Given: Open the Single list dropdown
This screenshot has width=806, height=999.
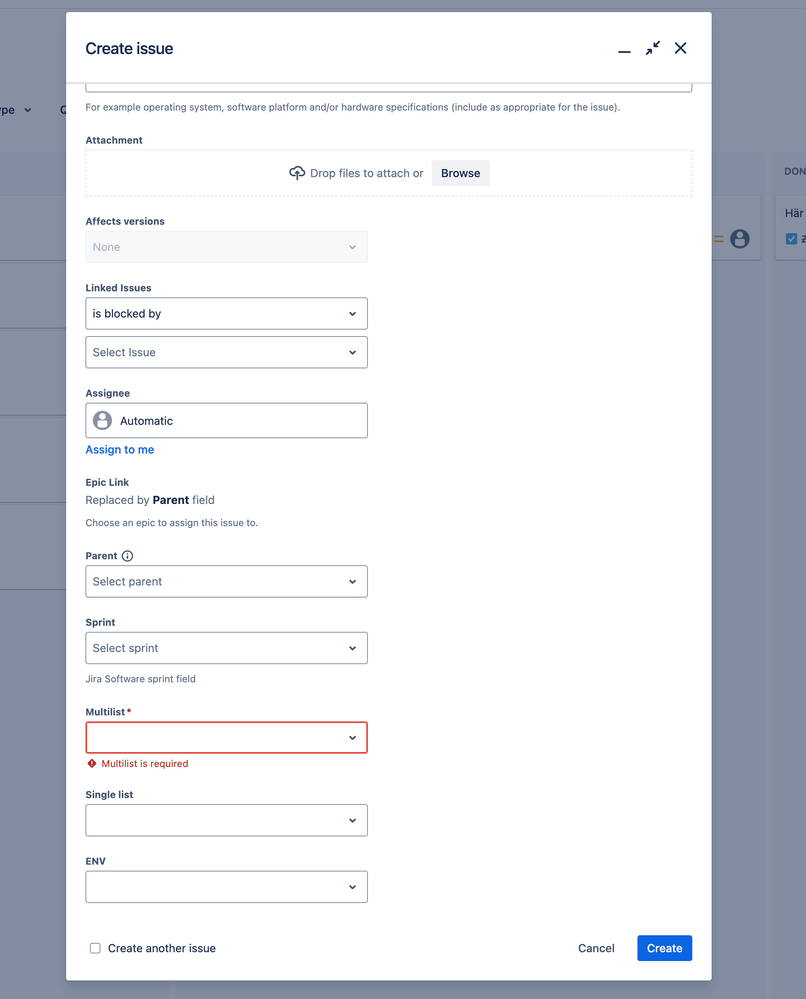Looking at the screenshot, I should click(226, 821).
